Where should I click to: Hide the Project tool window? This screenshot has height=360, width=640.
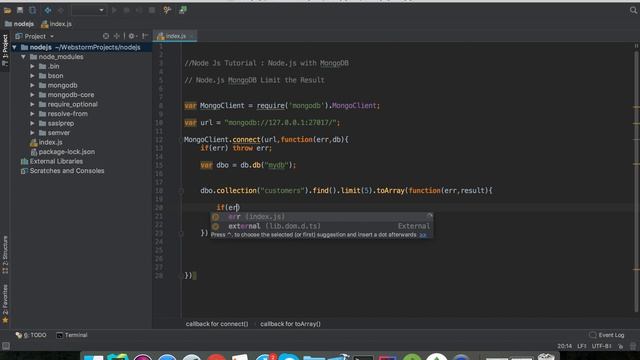144,36
